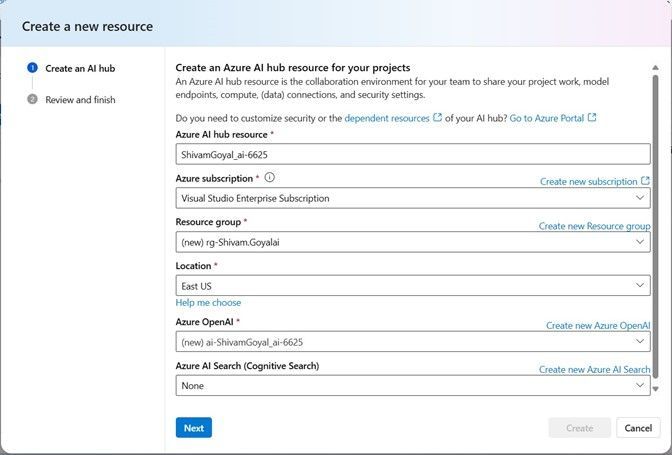Click the Azure subscription info icon
The image size is (672, 455).
click(270, 178)
